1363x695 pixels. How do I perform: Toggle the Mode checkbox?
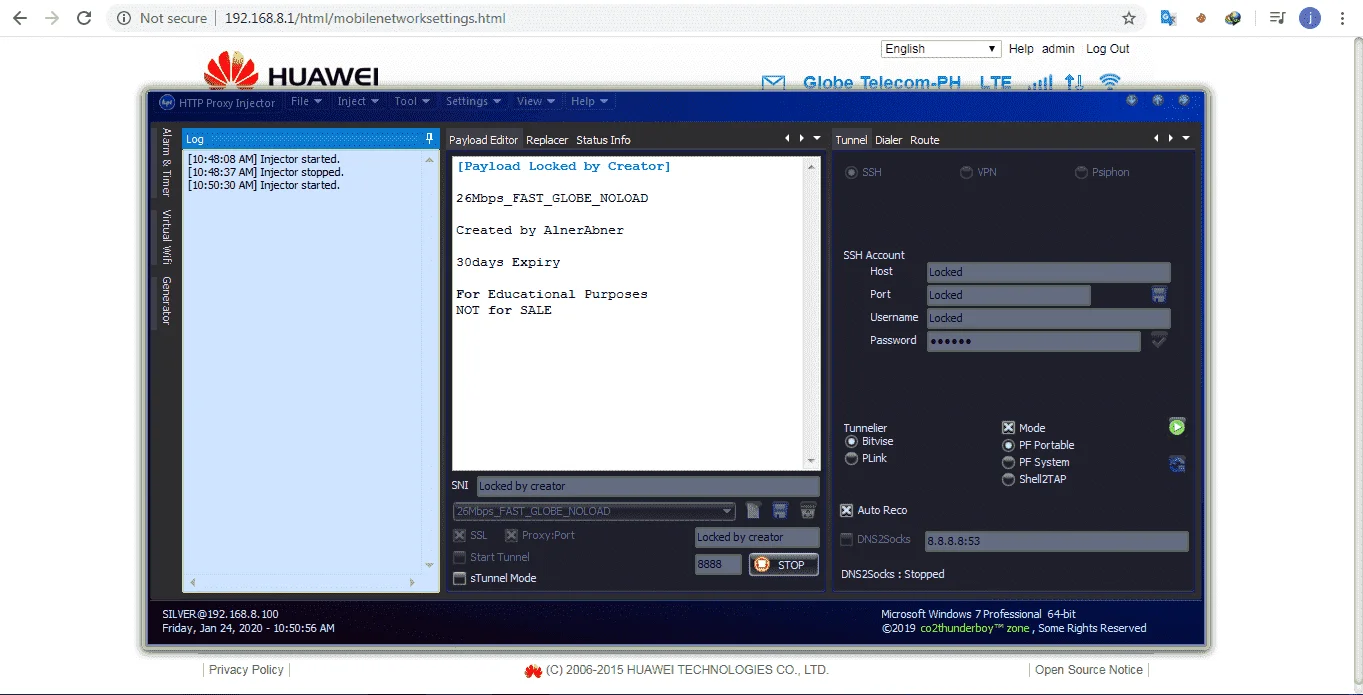pos(1009,427)
